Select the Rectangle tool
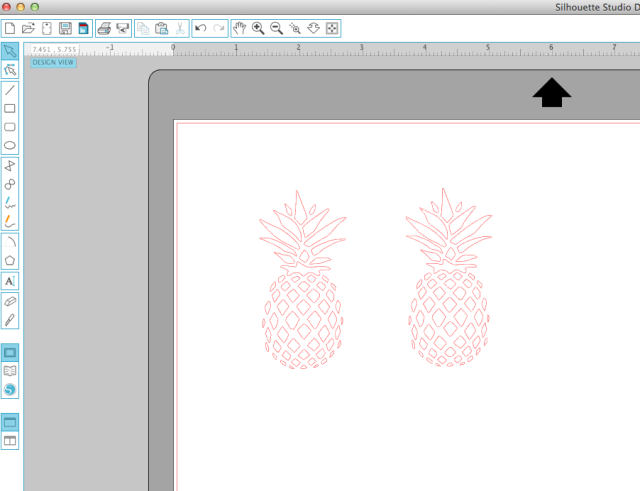The height and width of the screenshot is (491, 640). [10, 108]
